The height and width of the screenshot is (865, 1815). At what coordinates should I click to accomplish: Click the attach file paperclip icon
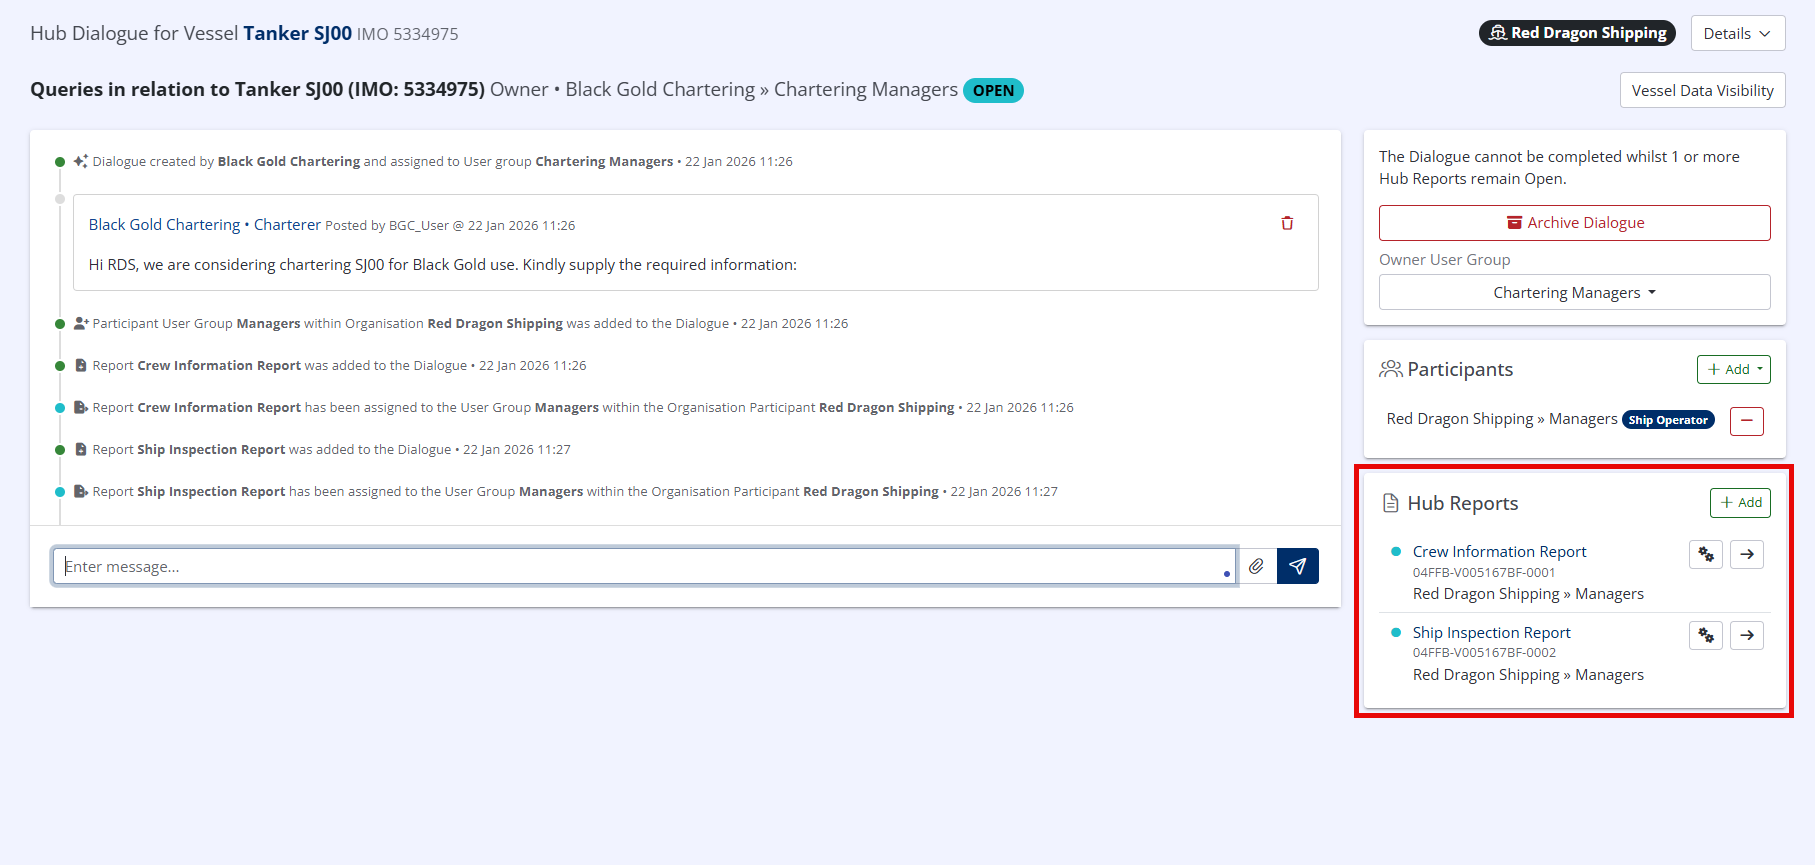point(1256,566)
